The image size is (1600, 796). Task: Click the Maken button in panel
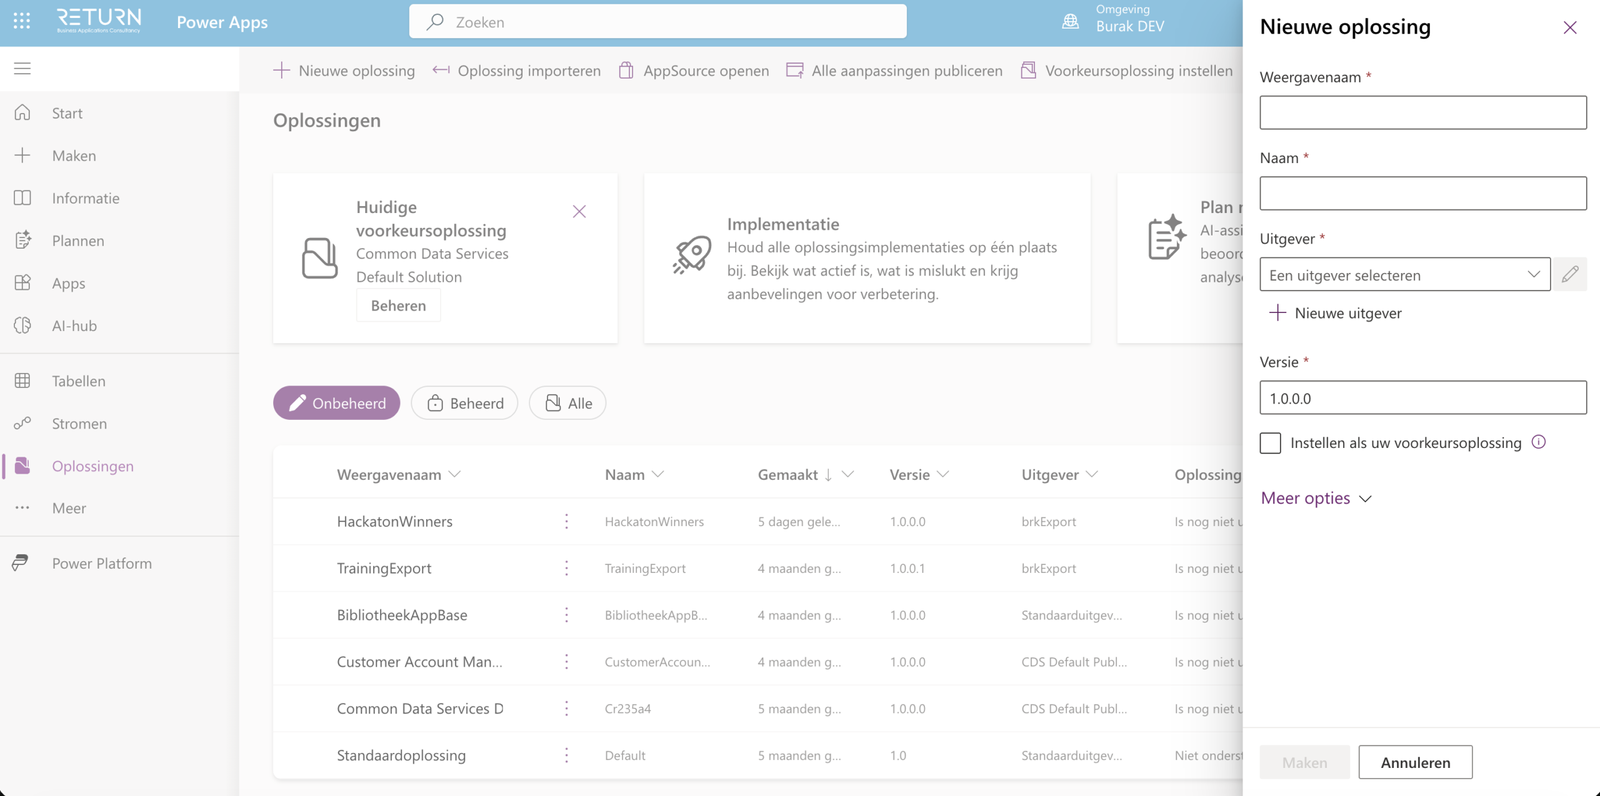1304,762
